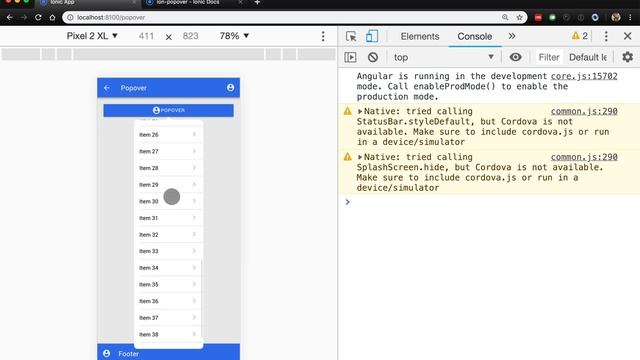Click the POPOVER button

point(169,110)
